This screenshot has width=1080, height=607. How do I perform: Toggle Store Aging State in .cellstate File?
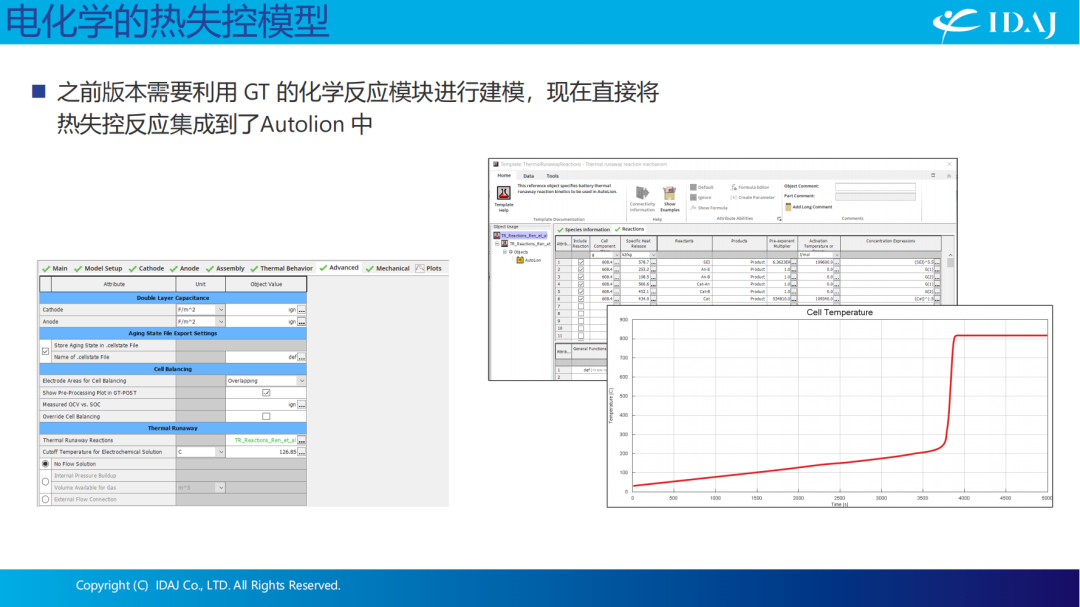coord(45,351)
